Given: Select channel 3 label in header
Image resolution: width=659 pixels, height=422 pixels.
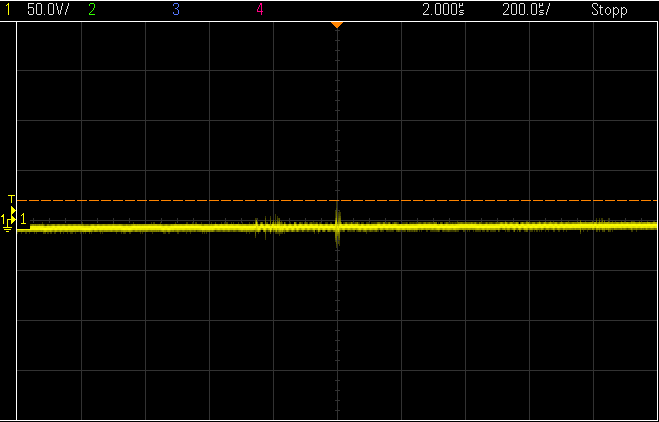Looking at the screenshot, I should coord(176,10).
